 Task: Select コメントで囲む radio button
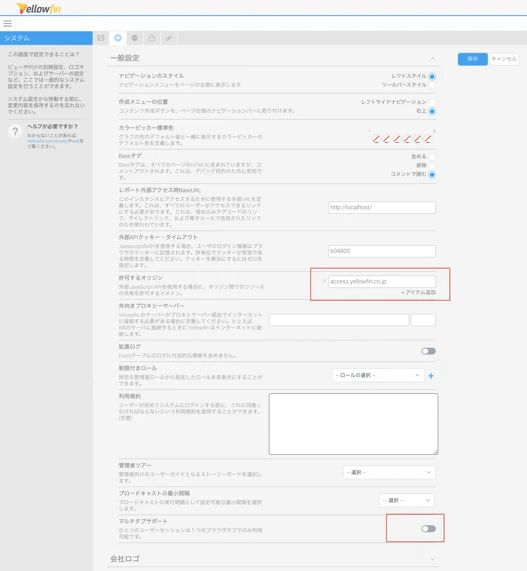[x=432, y=175]
